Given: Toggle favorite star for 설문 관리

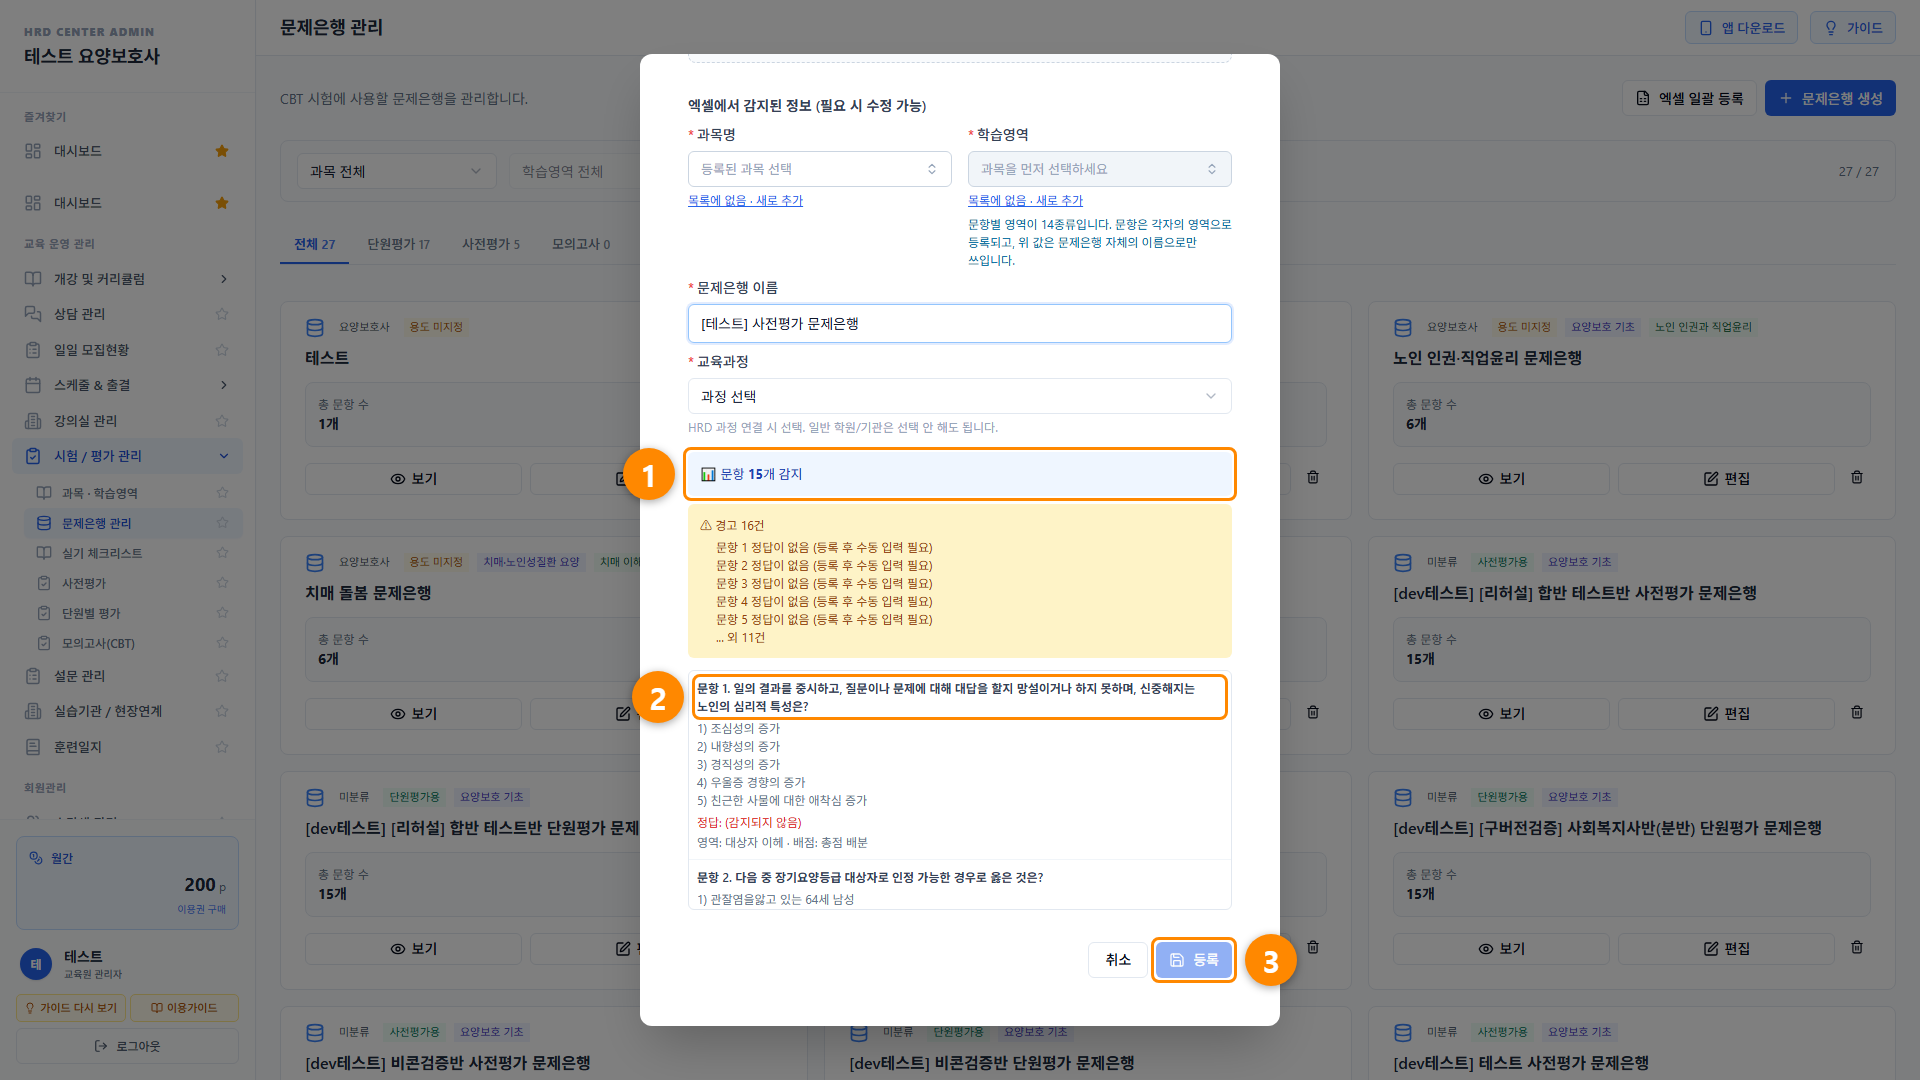Looking at the screenshot, I should [x=222, y=676].
